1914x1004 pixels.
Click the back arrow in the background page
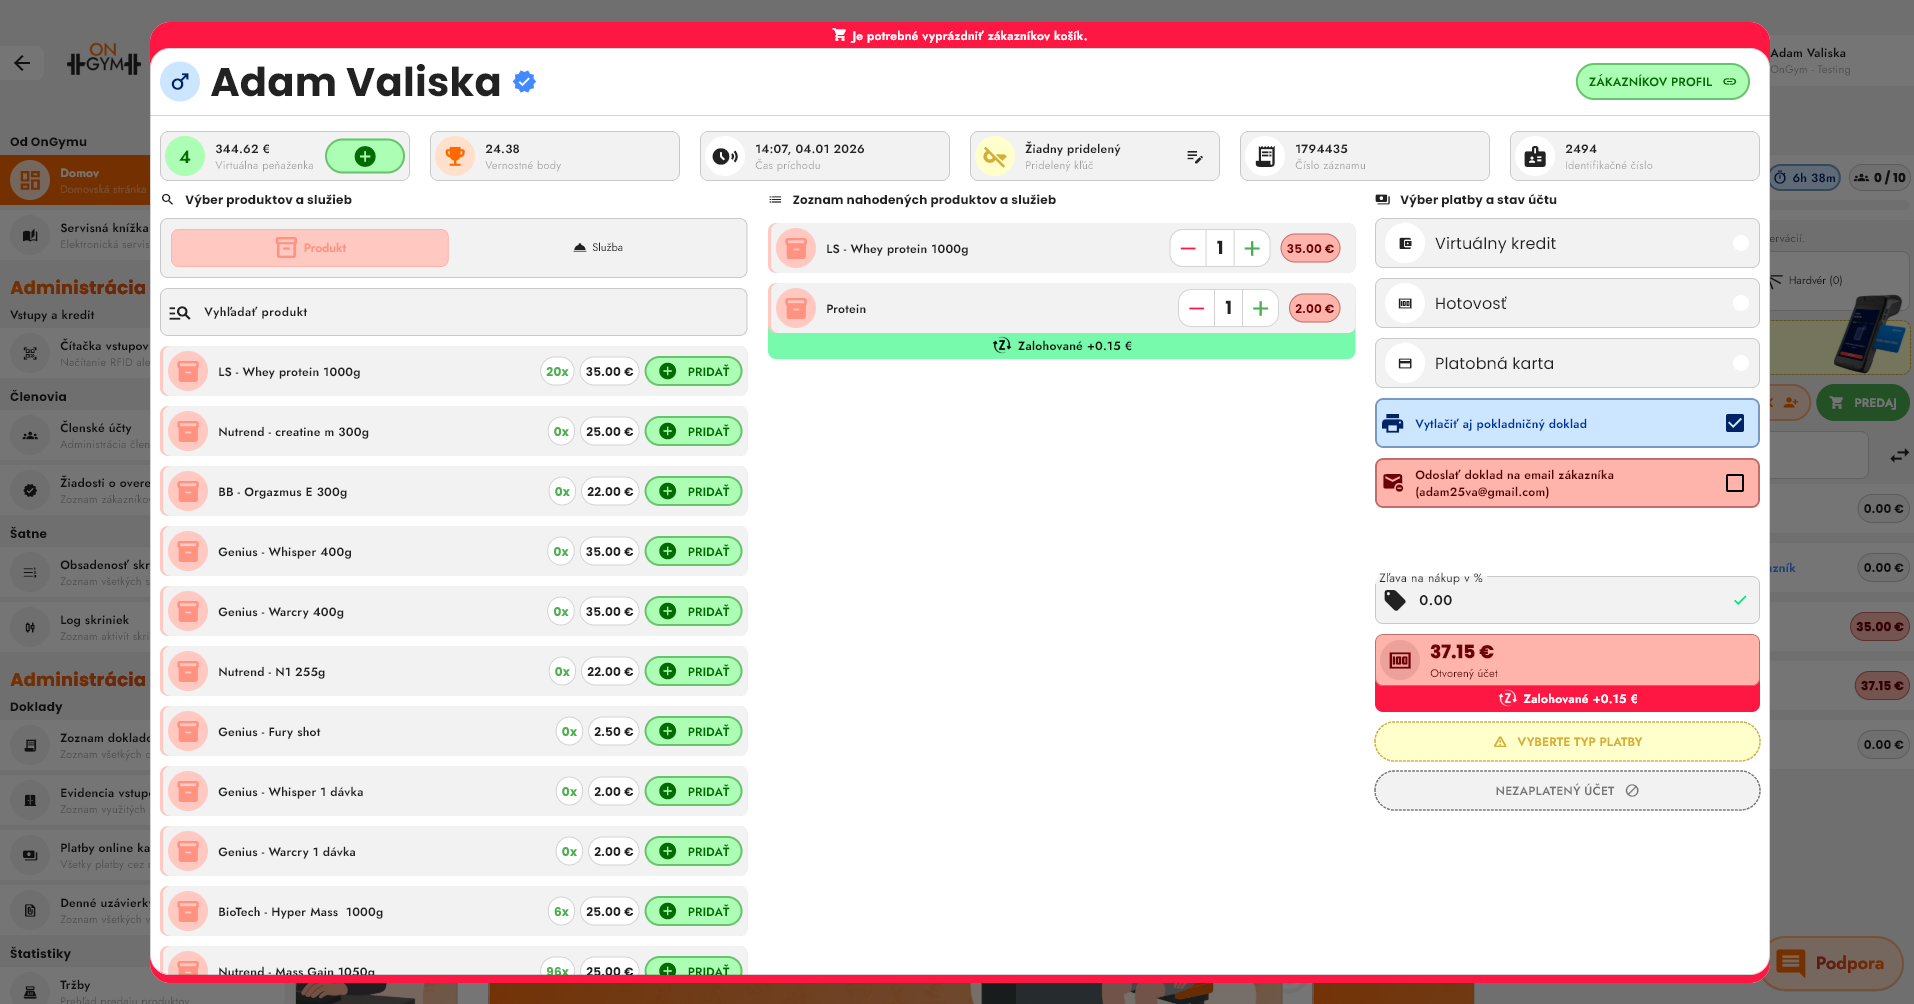pos(22,63)
